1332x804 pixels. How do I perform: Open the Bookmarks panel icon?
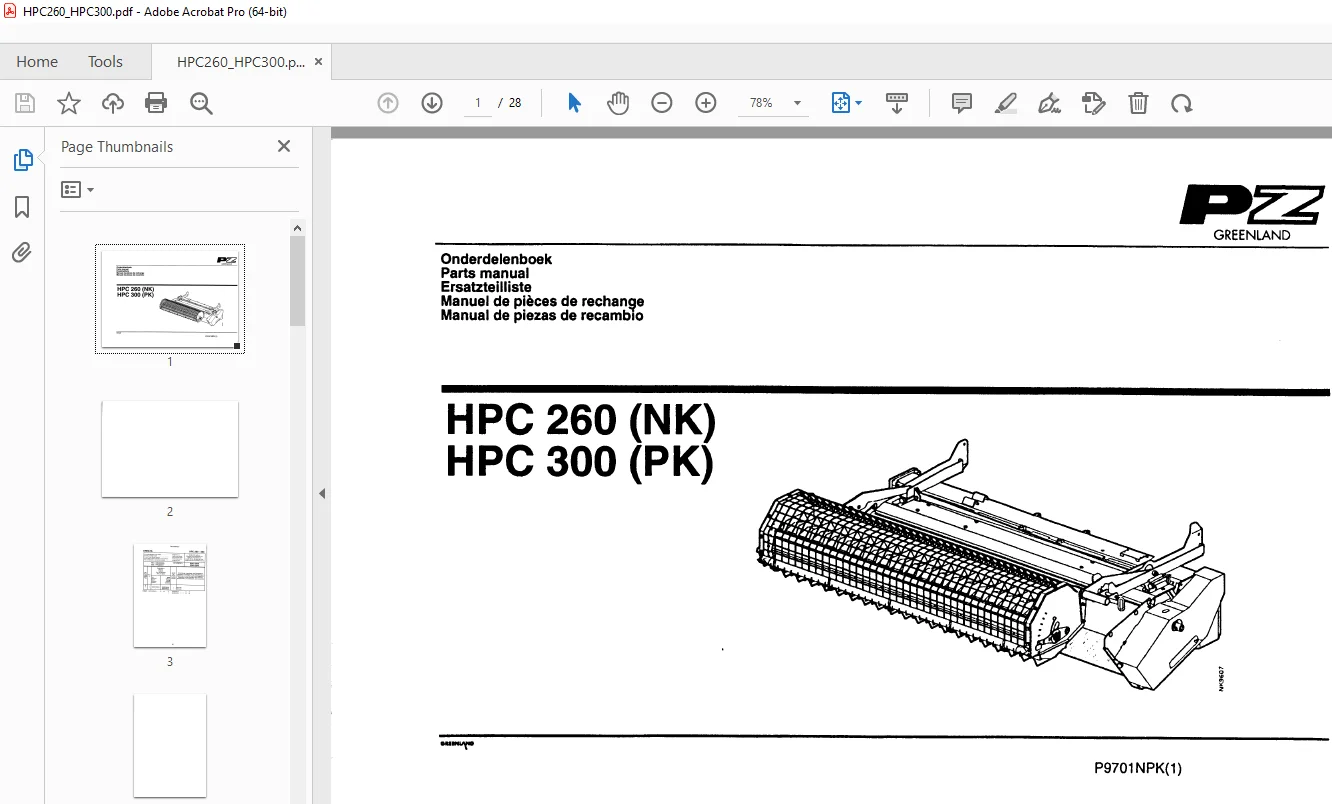tap(22, 207)
